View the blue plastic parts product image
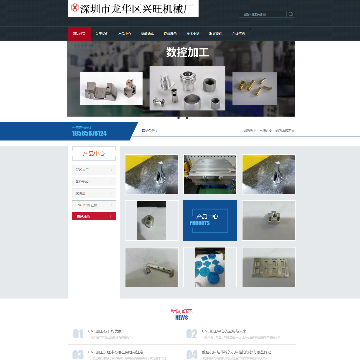The height and width of the screenshot is (360, 360). tap(210, 267)
